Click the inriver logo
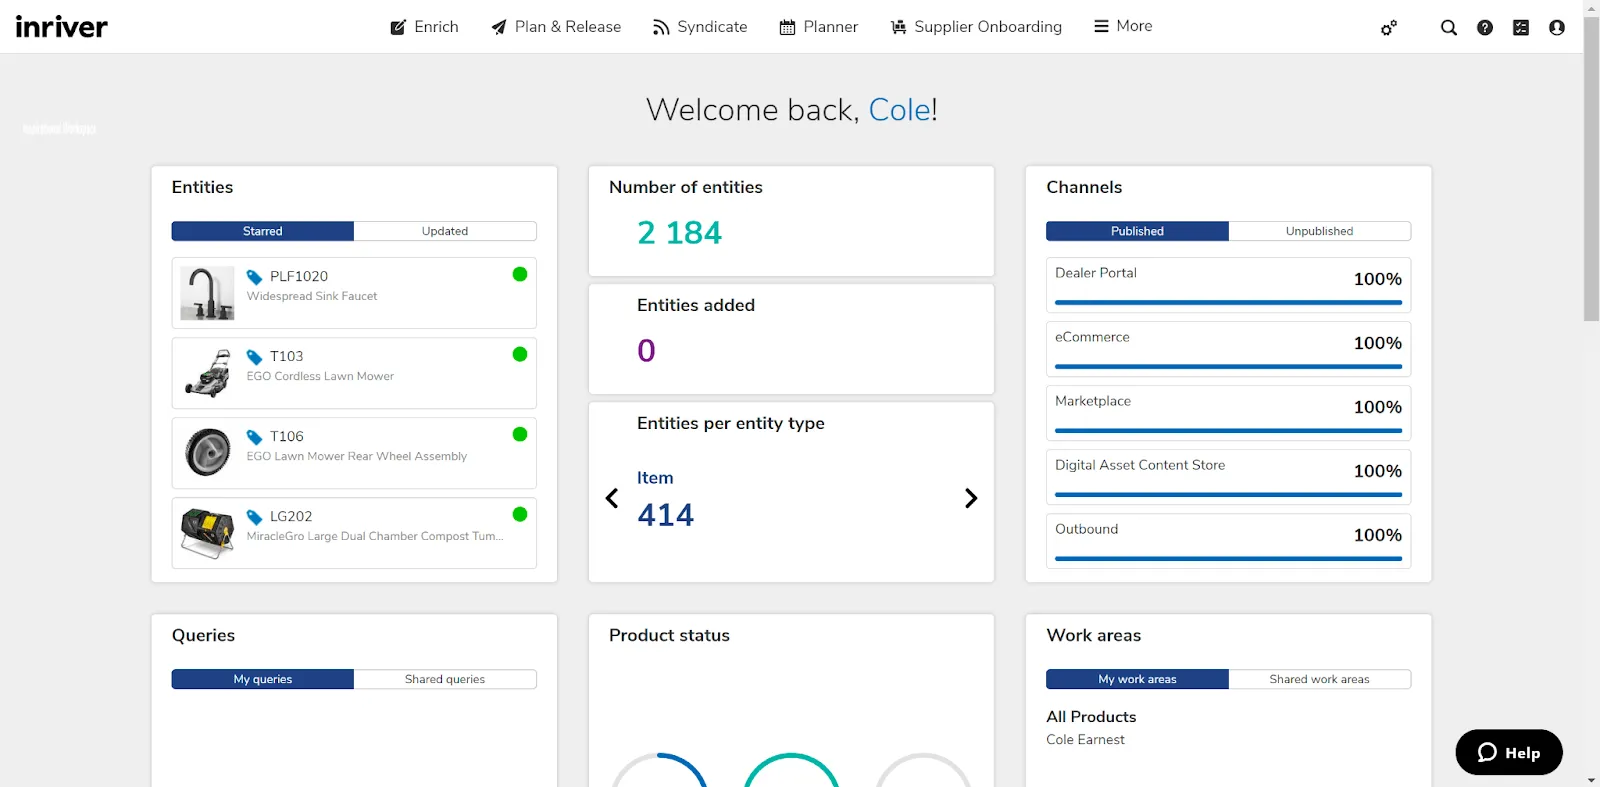 tap(62, 27)
